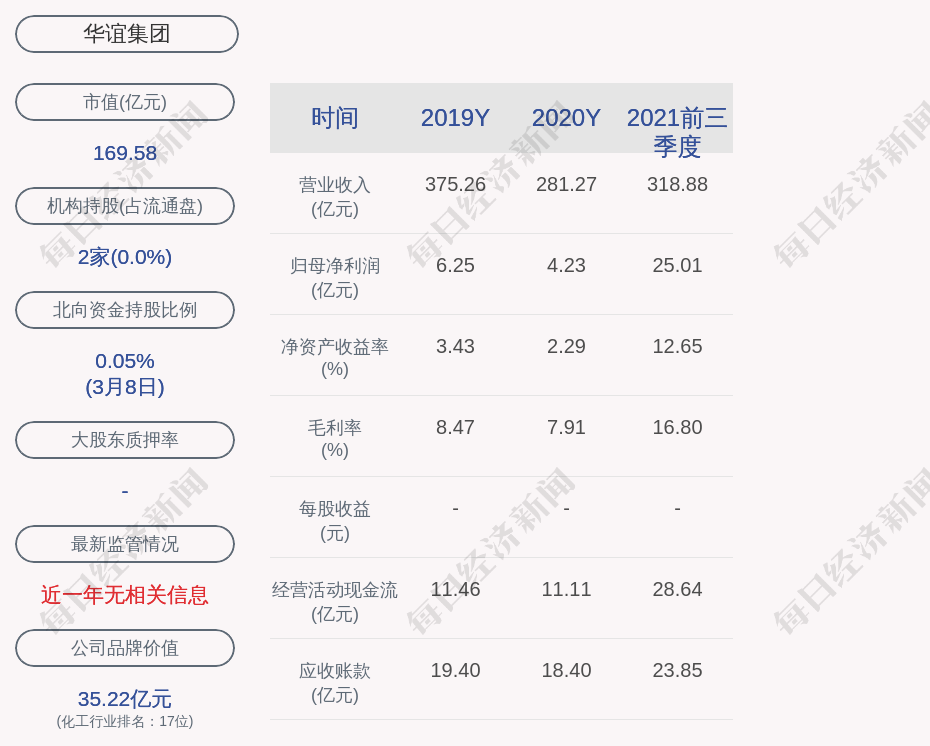Click the 大股东质押率 label pill

[x=125, y=439]
